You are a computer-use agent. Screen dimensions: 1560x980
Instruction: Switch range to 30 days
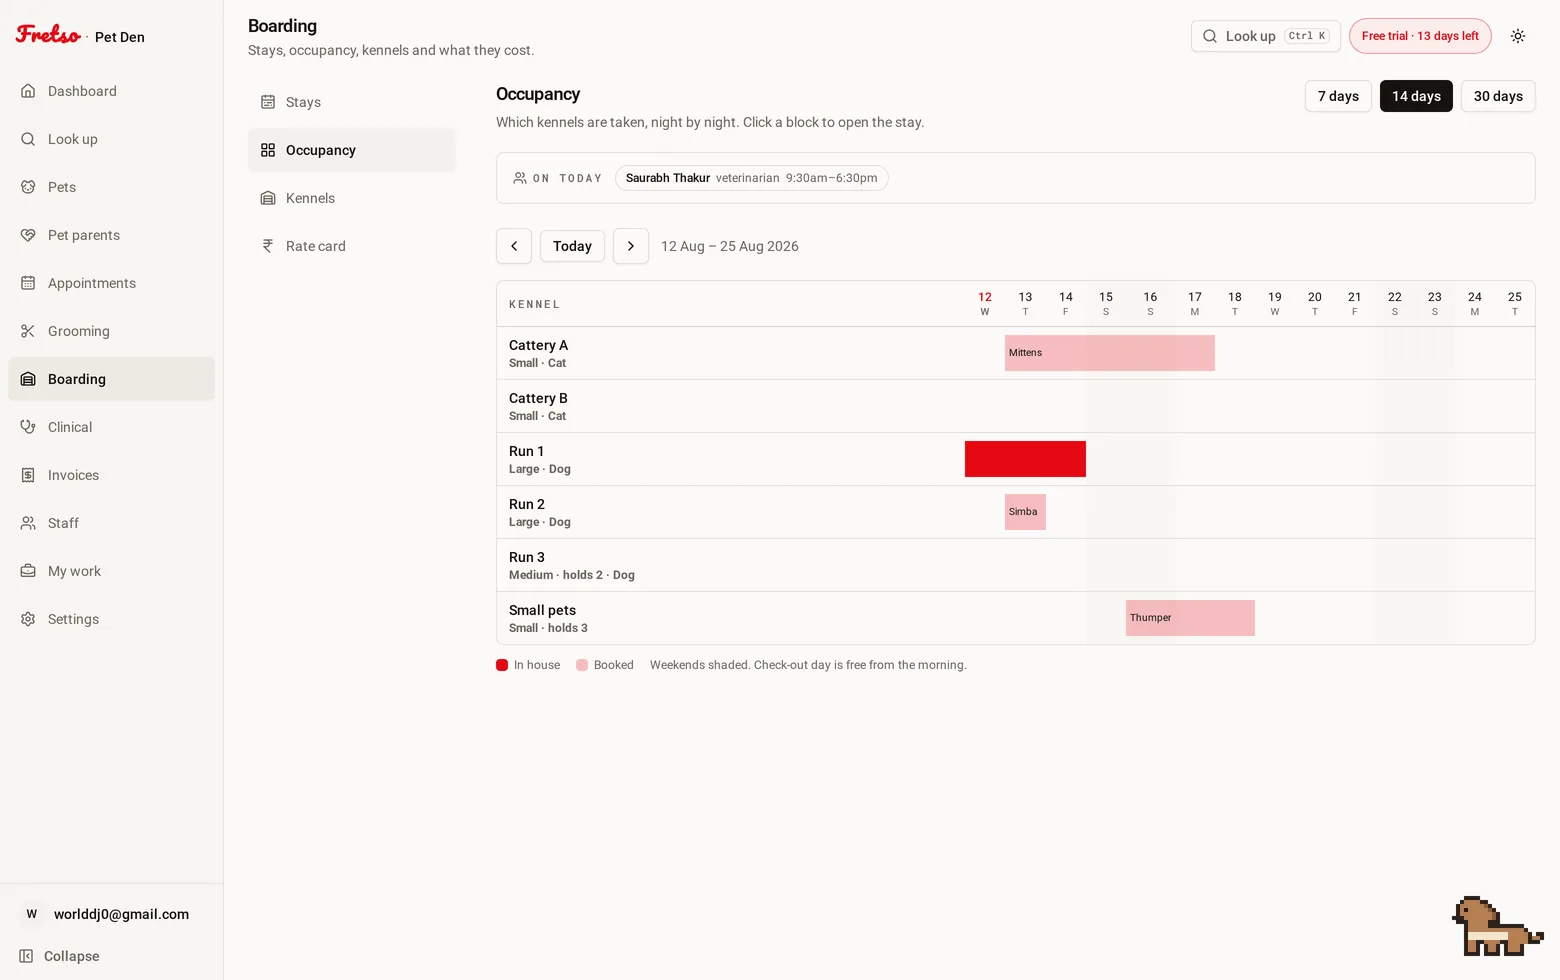[x=1498, y=96]
